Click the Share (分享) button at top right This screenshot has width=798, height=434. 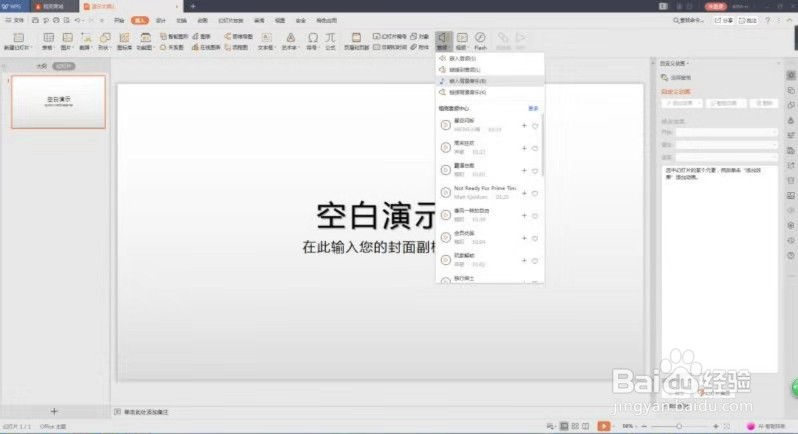pos(724,20)
